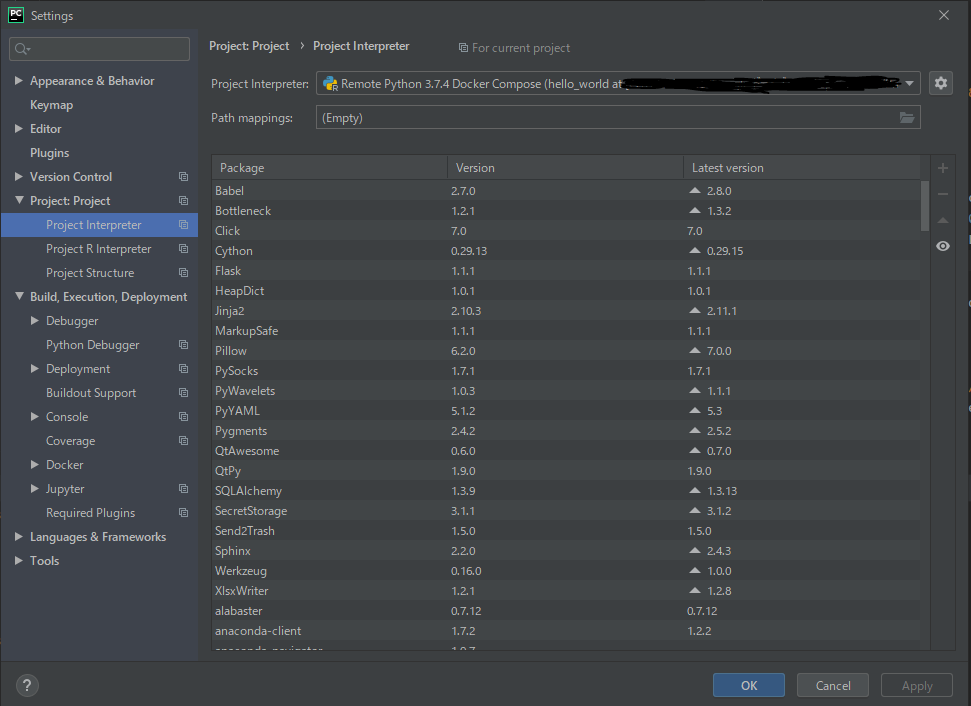The image size is (971, 706).
Task: Select the Cython package row
Action: [x=566, y=251]
